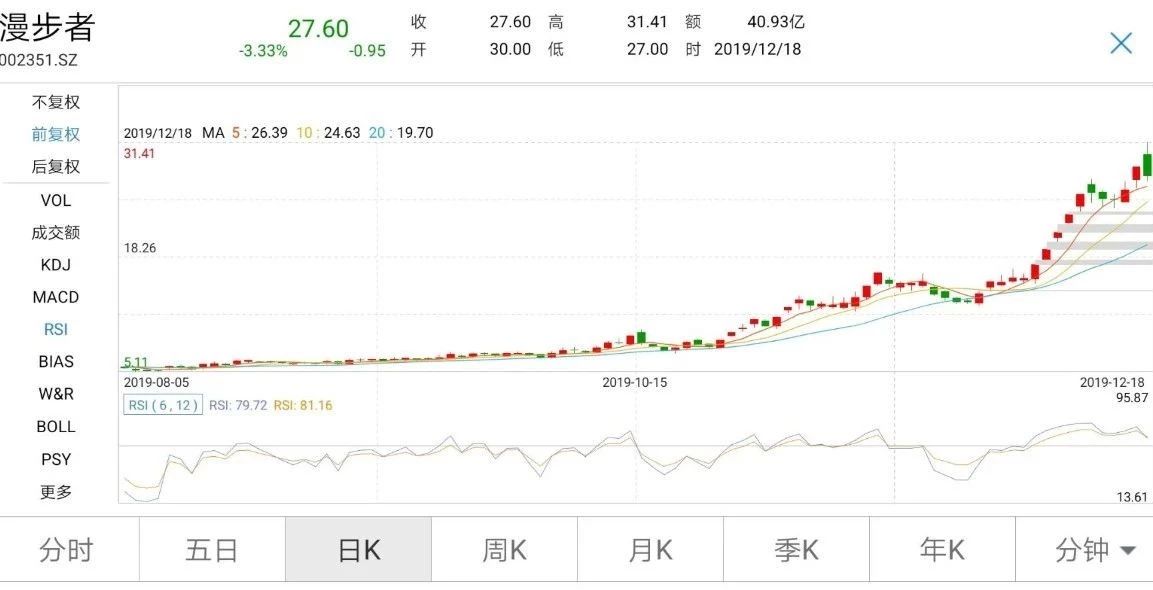Click the 2019-10-15 date axis label

pyautogui.click(x=635, y=383)
